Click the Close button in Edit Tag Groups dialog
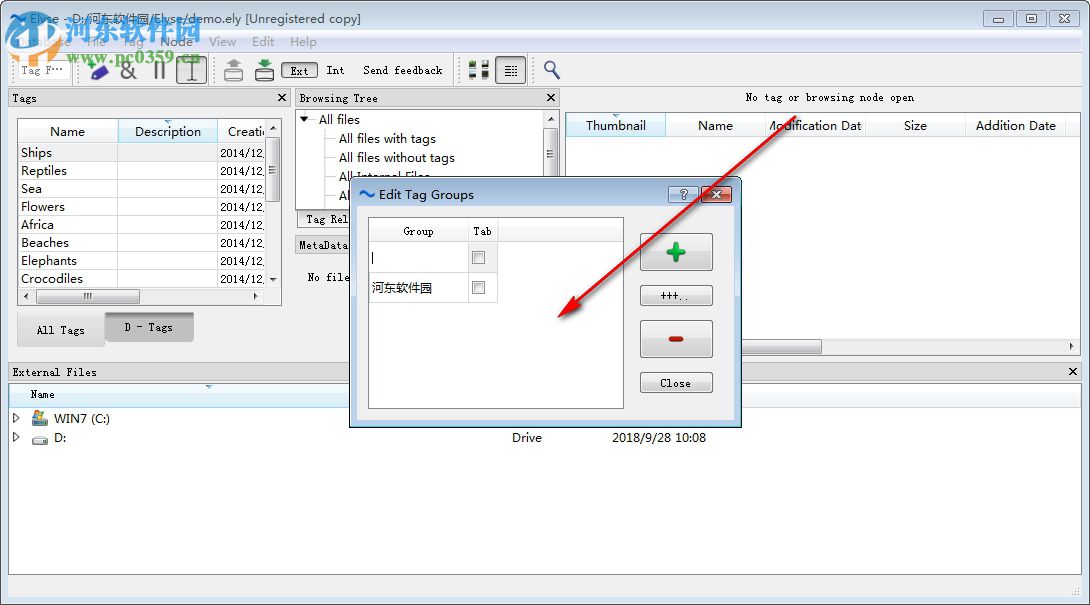 676,383
